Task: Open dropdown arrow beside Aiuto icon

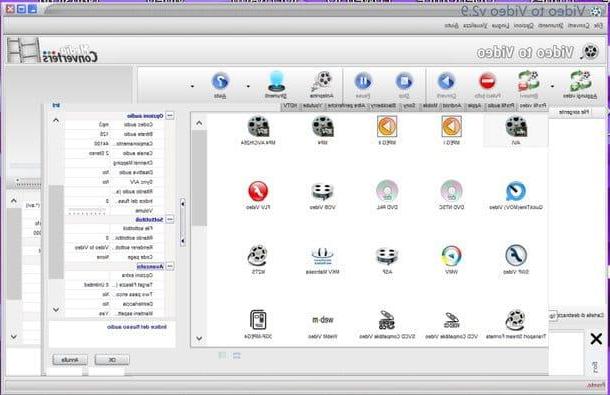Action: (x=192, y=86)
